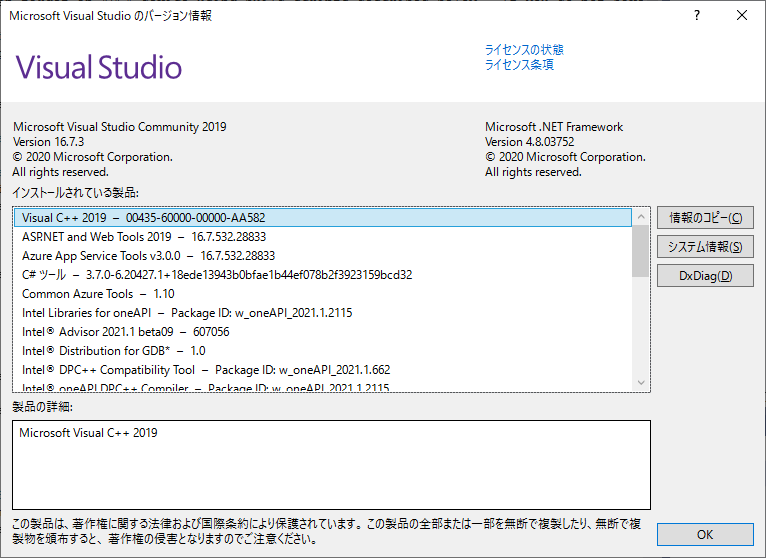Click the product list scroll down arrow
This screenshot has width=766, height=558.
tap(641, 383)
